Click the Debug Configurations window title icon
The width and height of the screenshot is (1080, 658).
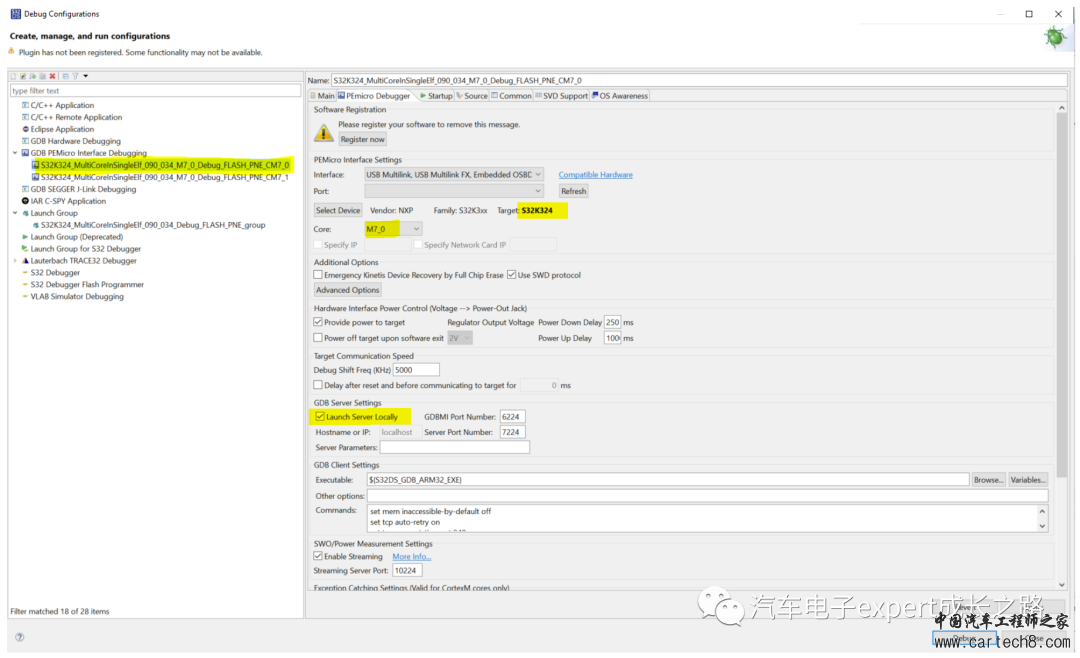click(x=15, y=14)
